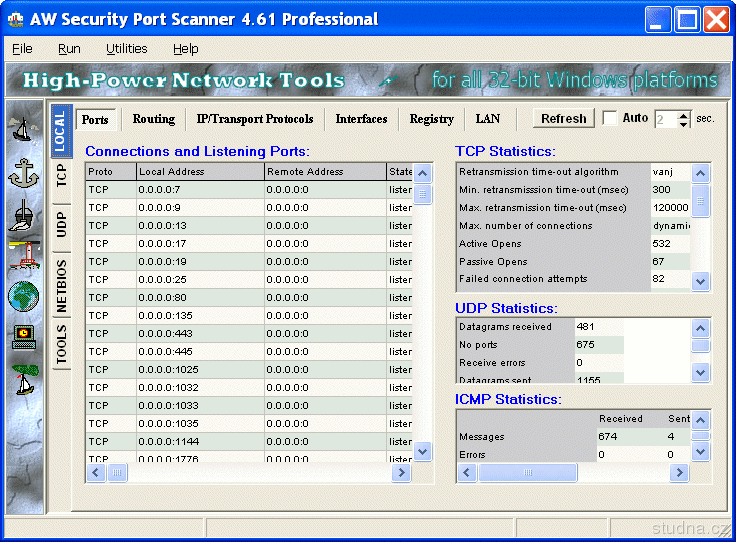Open the globe icon tool
The image size is (736, 542).
[23, 297]
